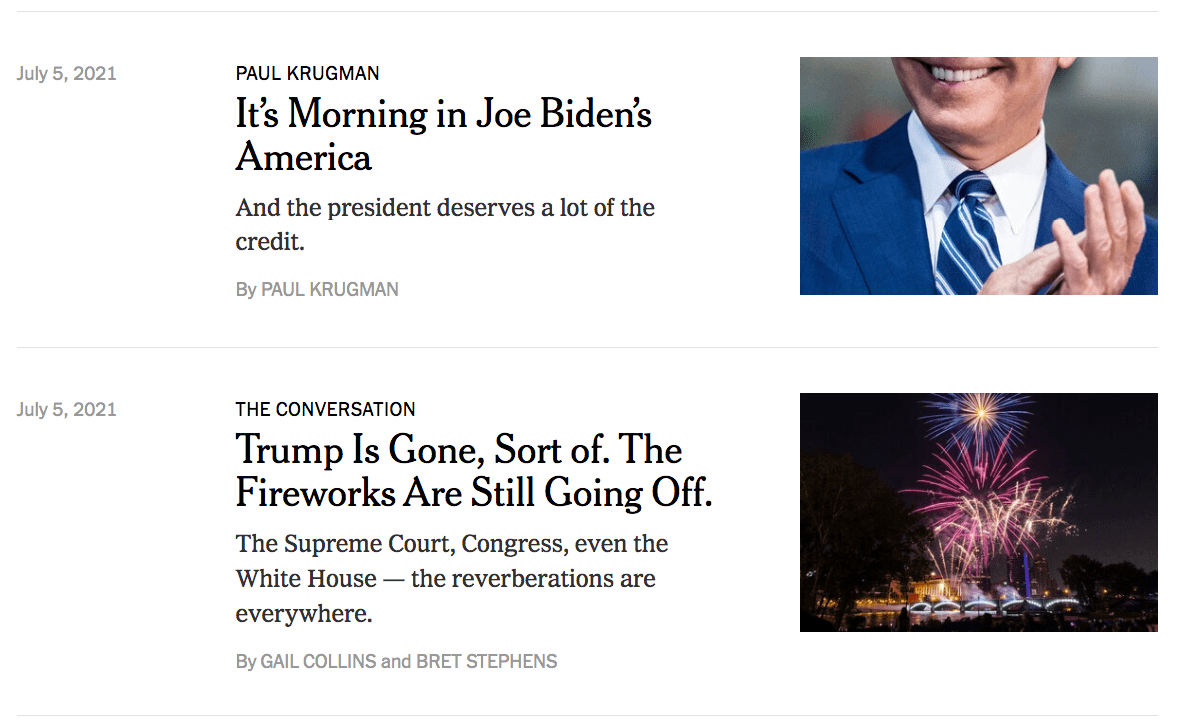The image size is (1193, 721).
Task: Click the July 5, 2021 date beside The Conversation
Action: pyautogui.click(x=66, y=410)
